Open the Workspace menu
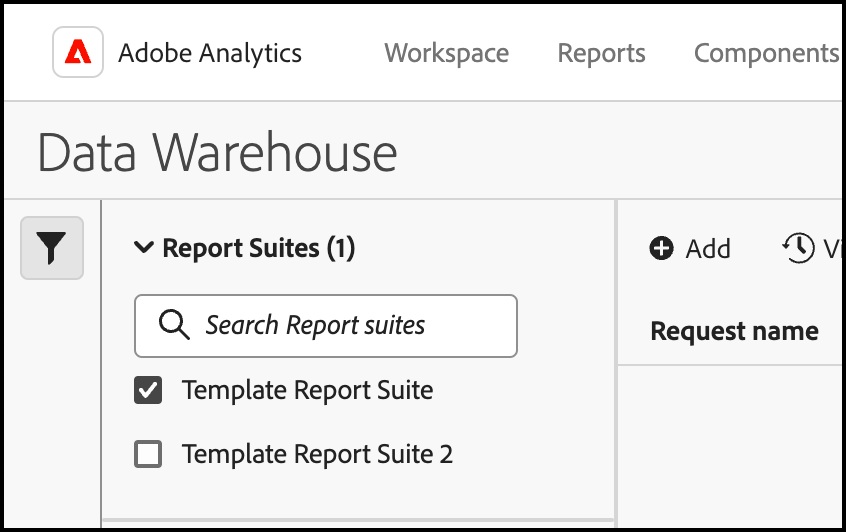 click(446, 53)
